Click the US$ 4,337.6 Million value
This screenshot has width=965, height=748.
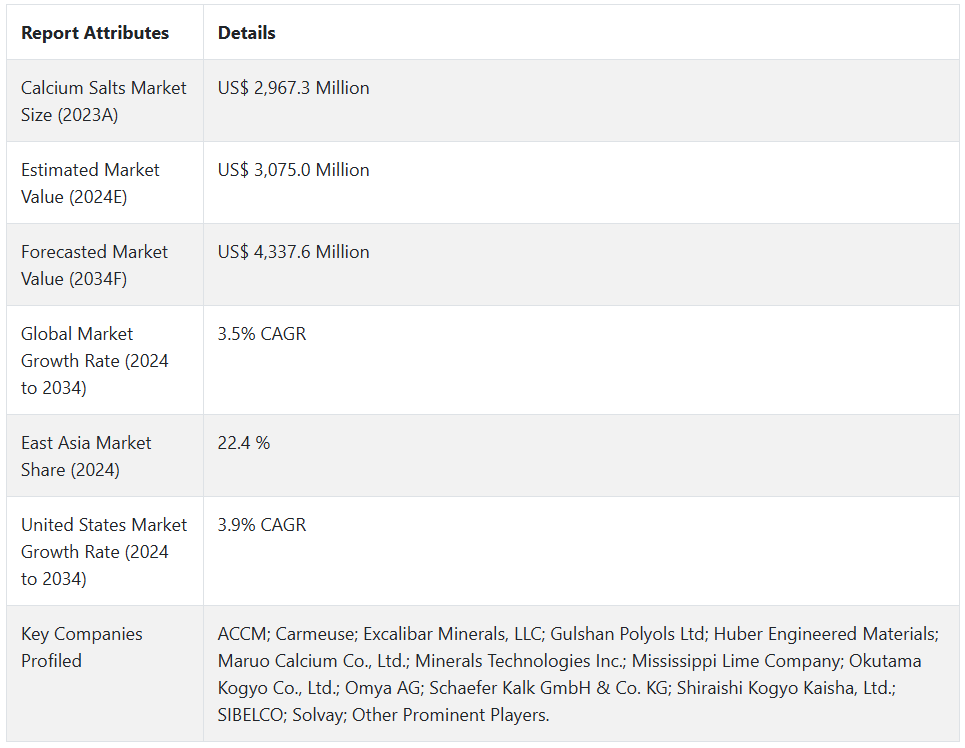(x=294, y=252)
